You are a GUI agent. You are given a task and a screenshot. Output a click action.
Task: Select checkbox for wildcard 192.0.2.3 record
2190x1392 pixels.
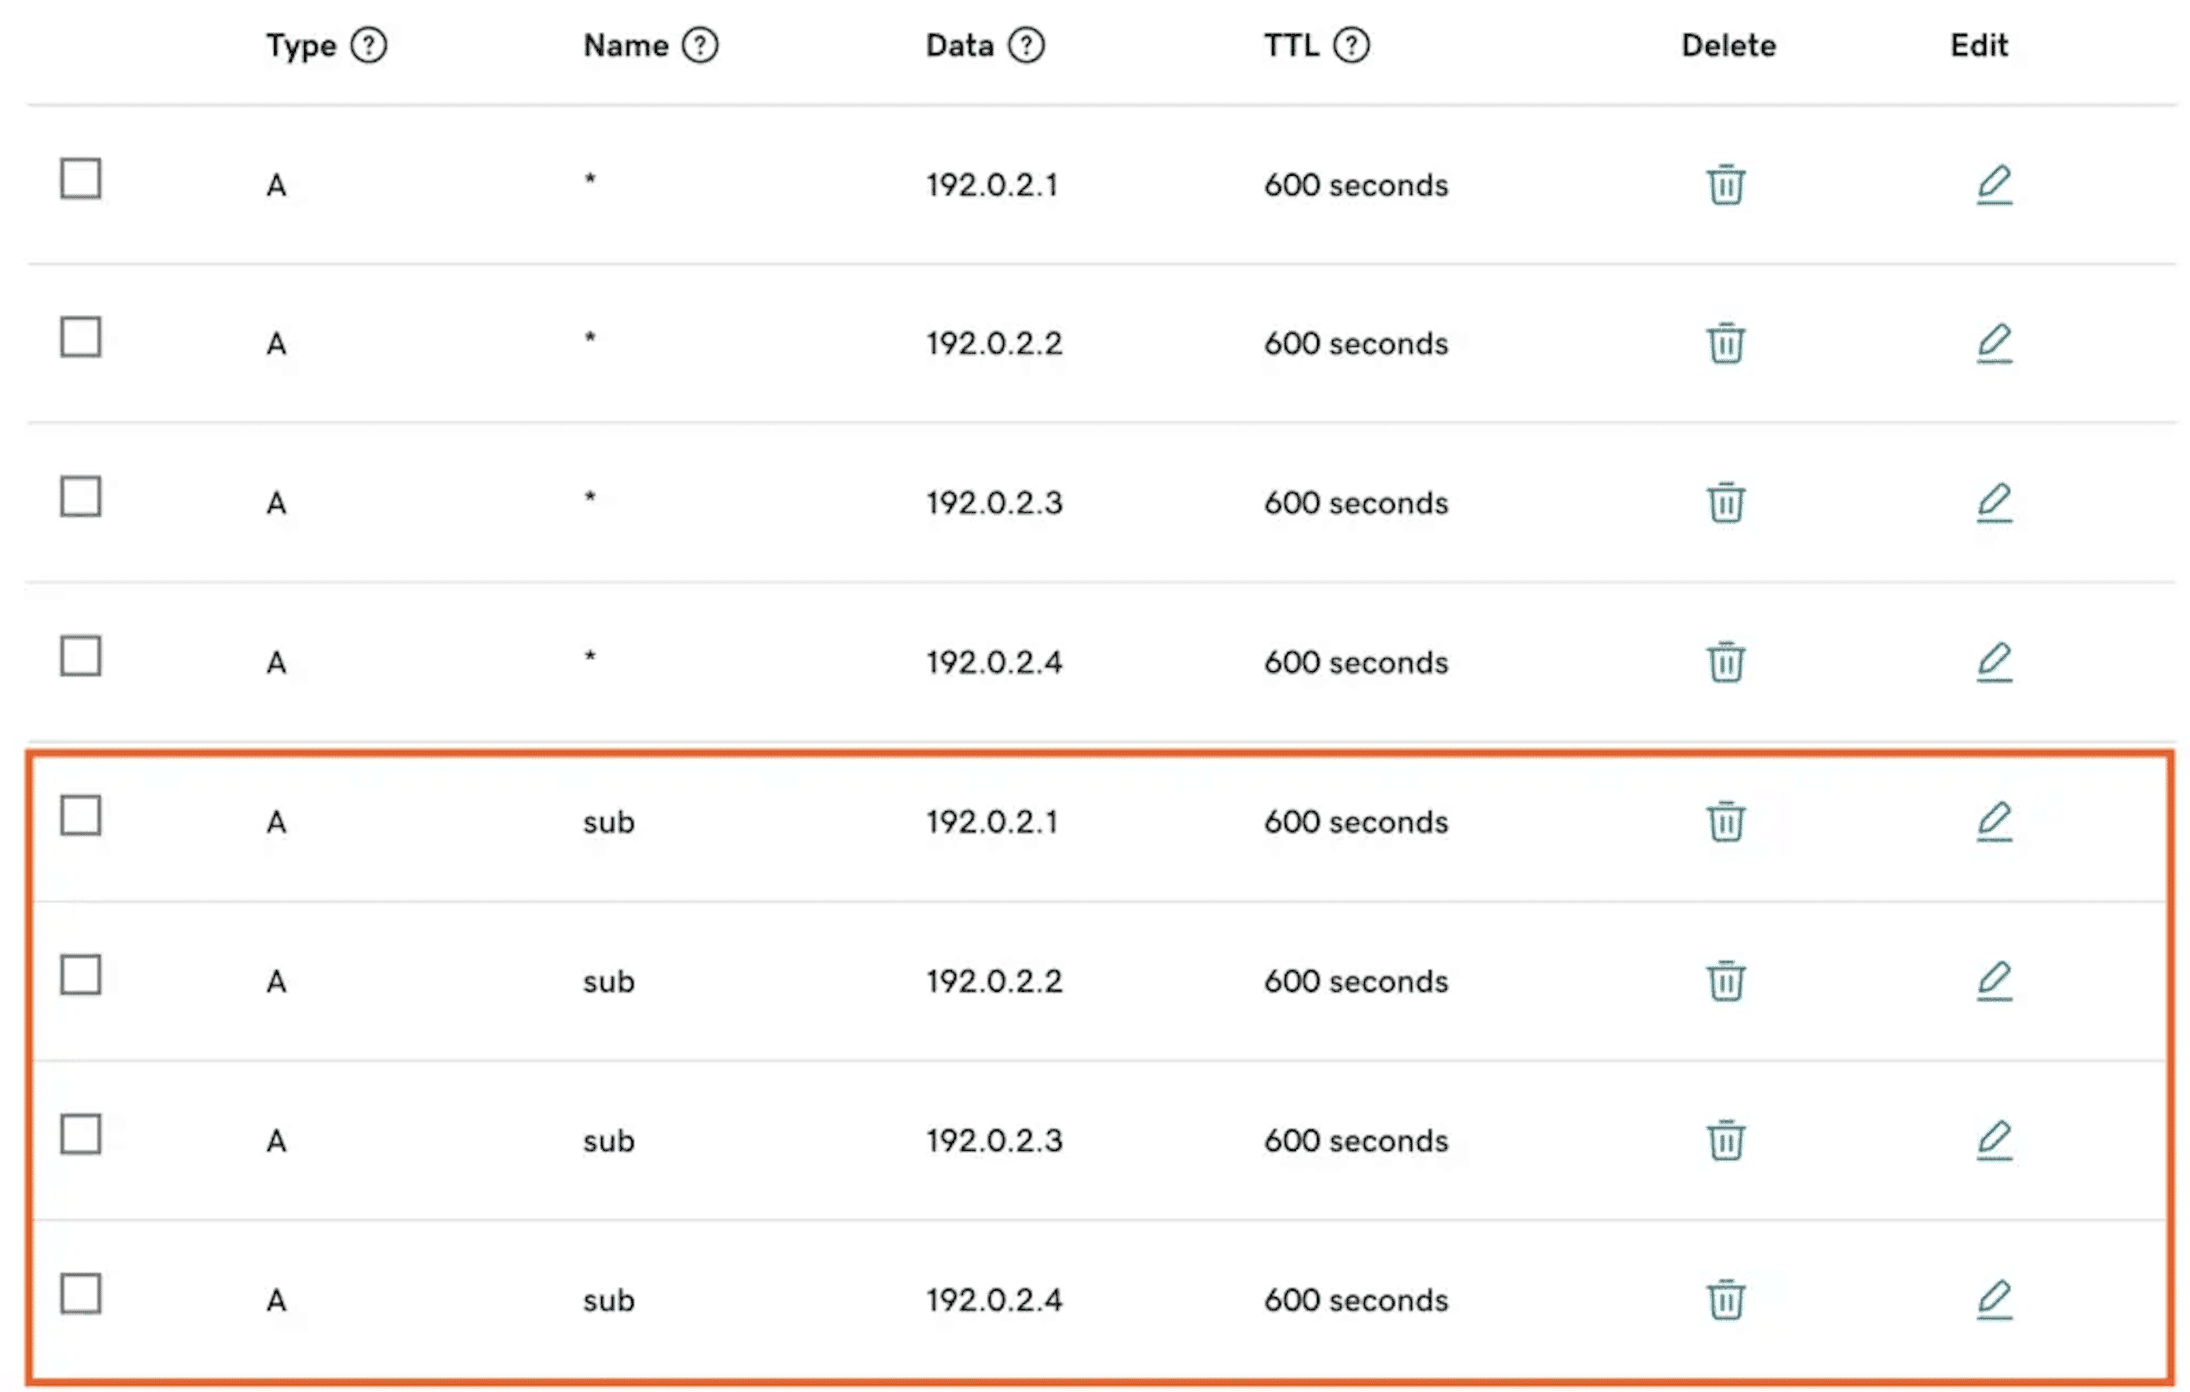click(x=81, y=497)
